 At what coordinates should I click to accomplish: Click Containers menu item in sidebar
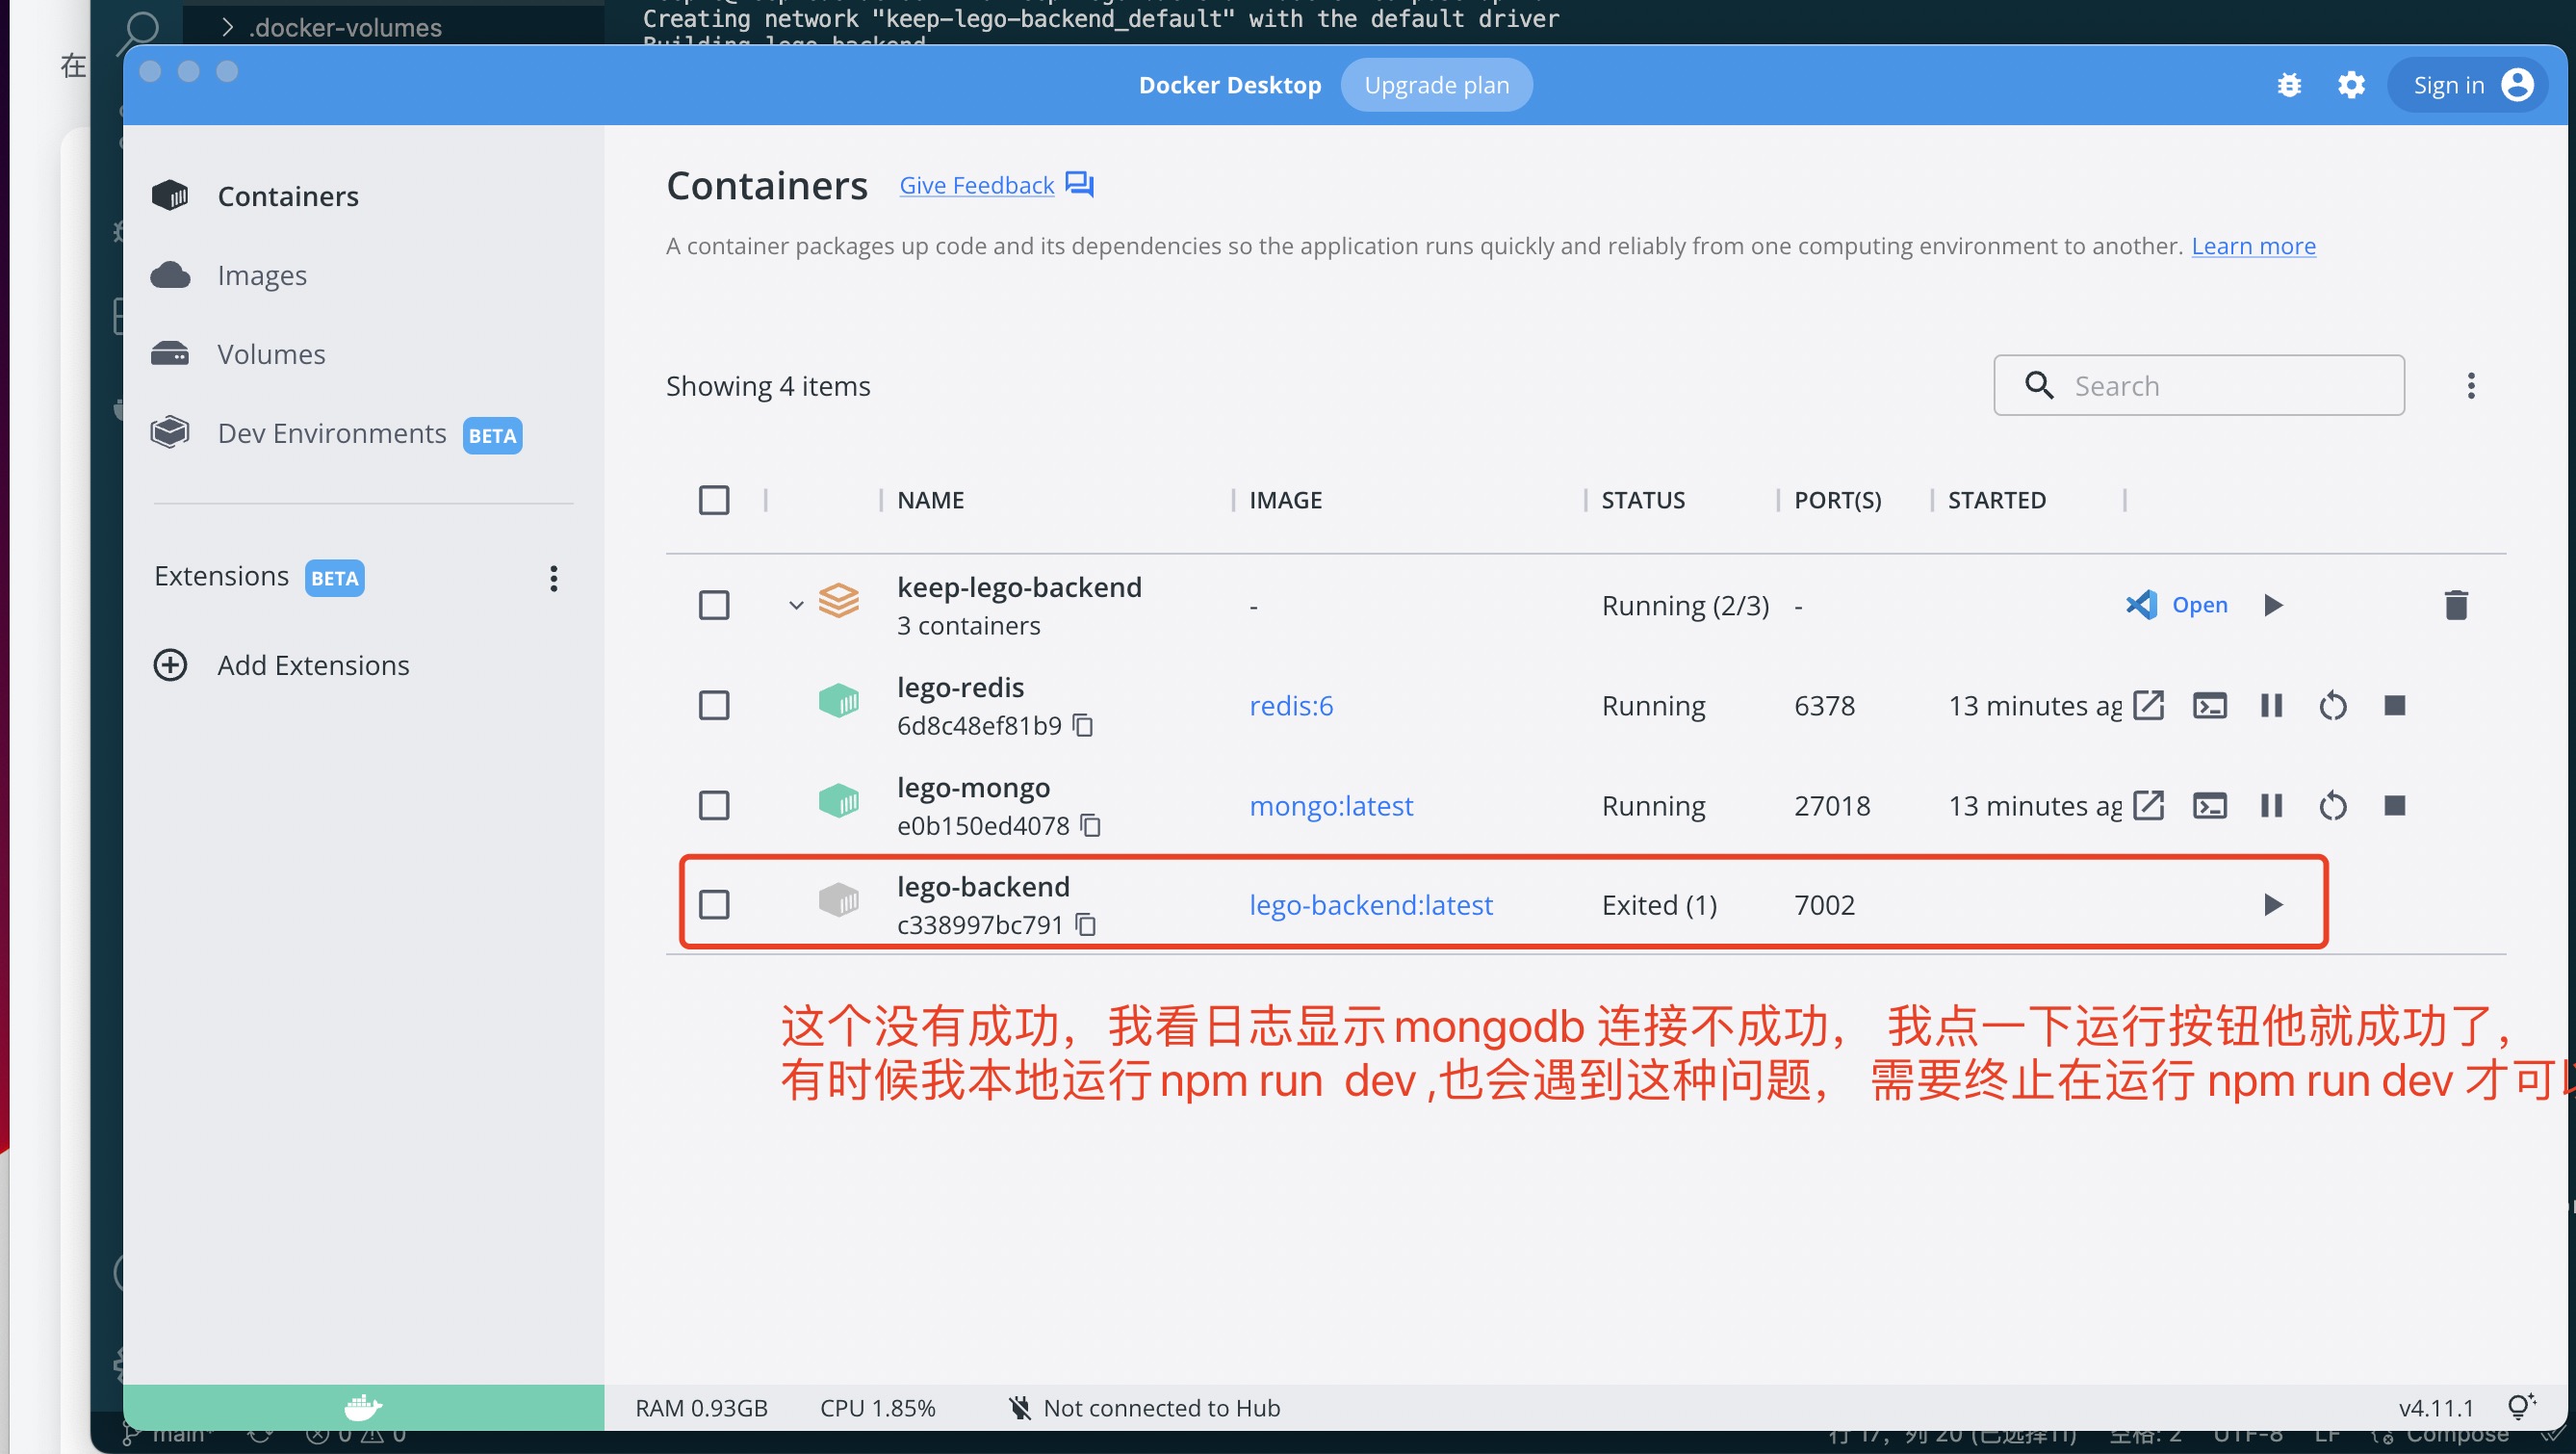[287, 195]
